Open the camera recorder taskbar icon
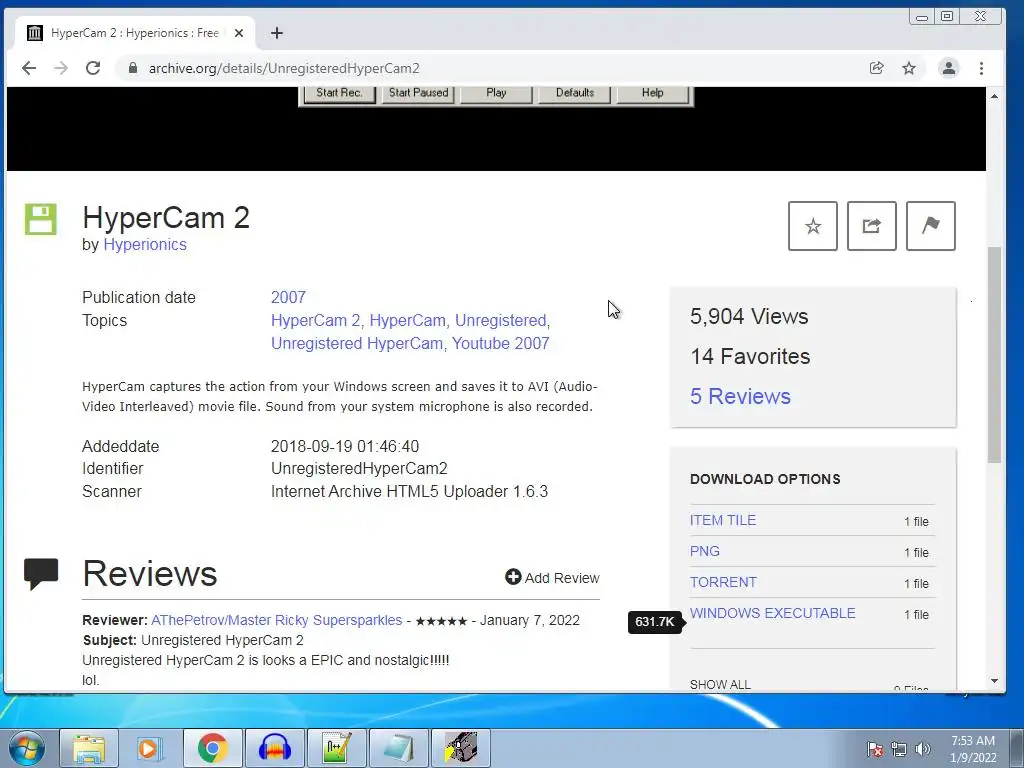The width and height of the screenshot is (1024, 768). (460, 748)
